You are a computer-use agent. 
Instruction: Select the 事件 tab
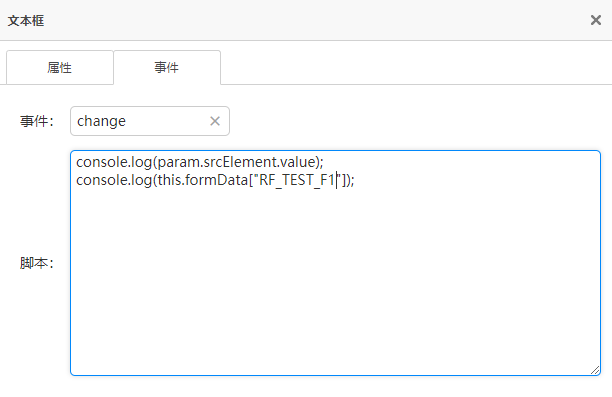pos(167,68)
